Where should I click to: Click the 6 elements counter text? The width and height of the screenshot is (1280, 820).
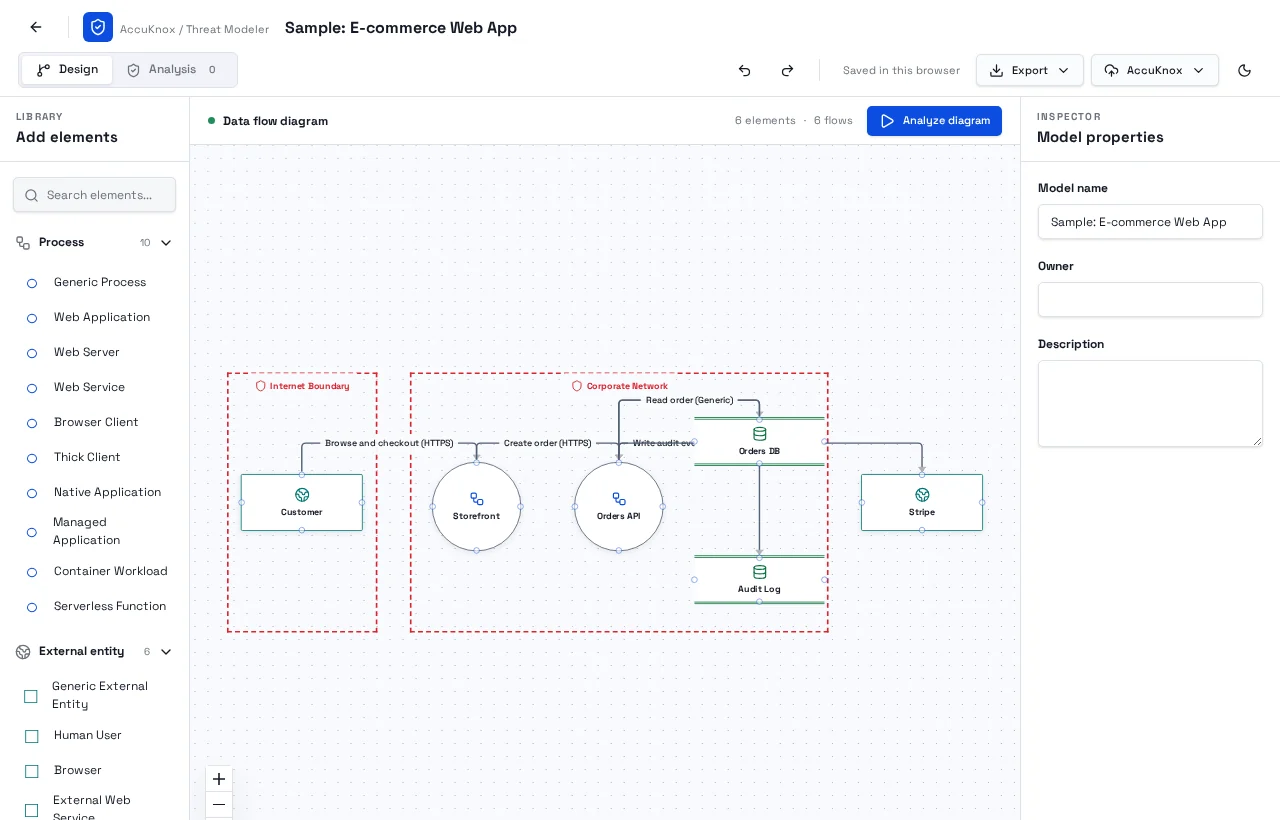(765, 121)
